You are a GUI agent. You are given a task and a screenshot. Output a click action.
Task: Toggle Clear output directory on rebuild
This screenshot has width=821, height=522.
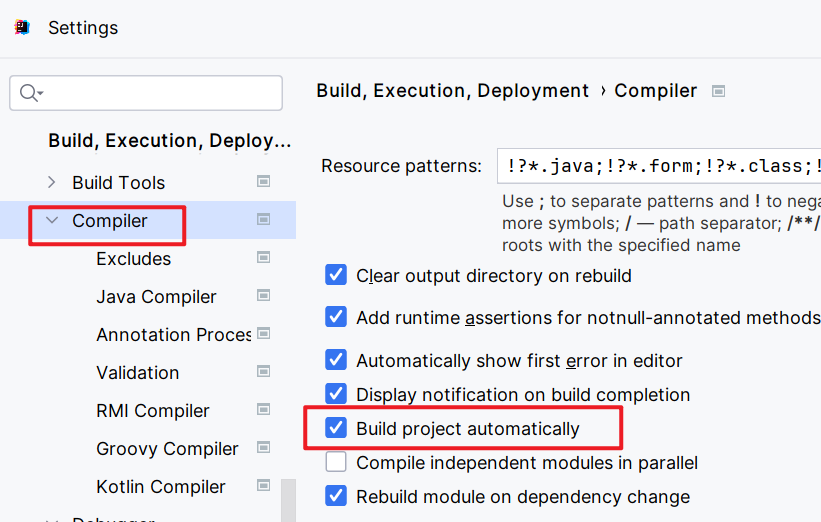(337, 275)
